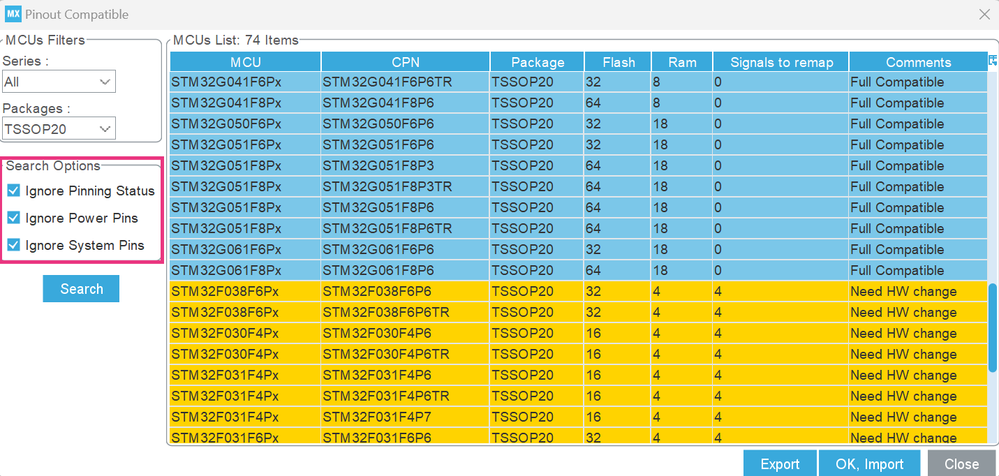Close the Pinout Compatible window
Image resolution: width=999 pixels, height=476 pixels.
(x=984, y=14)
